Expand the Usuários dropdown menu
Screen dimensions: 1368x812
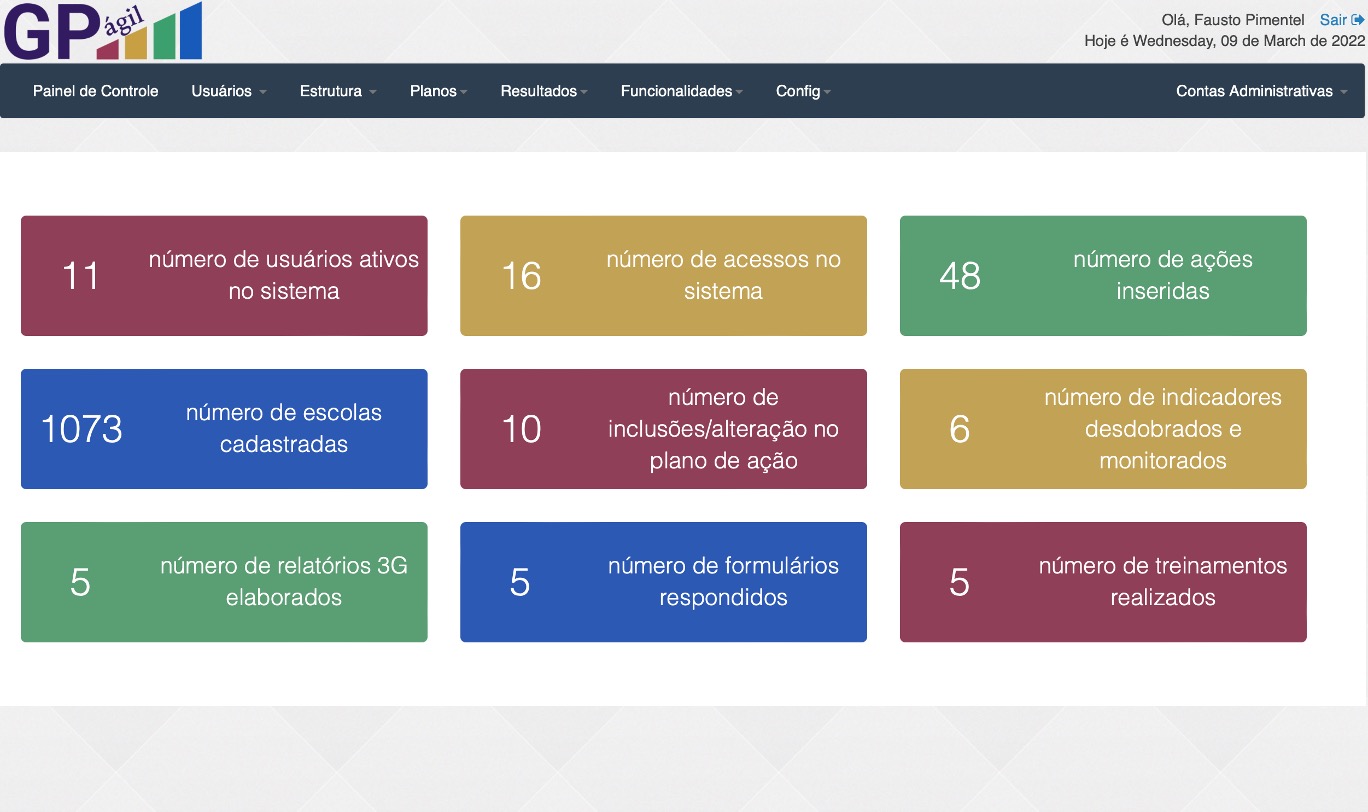229,91
